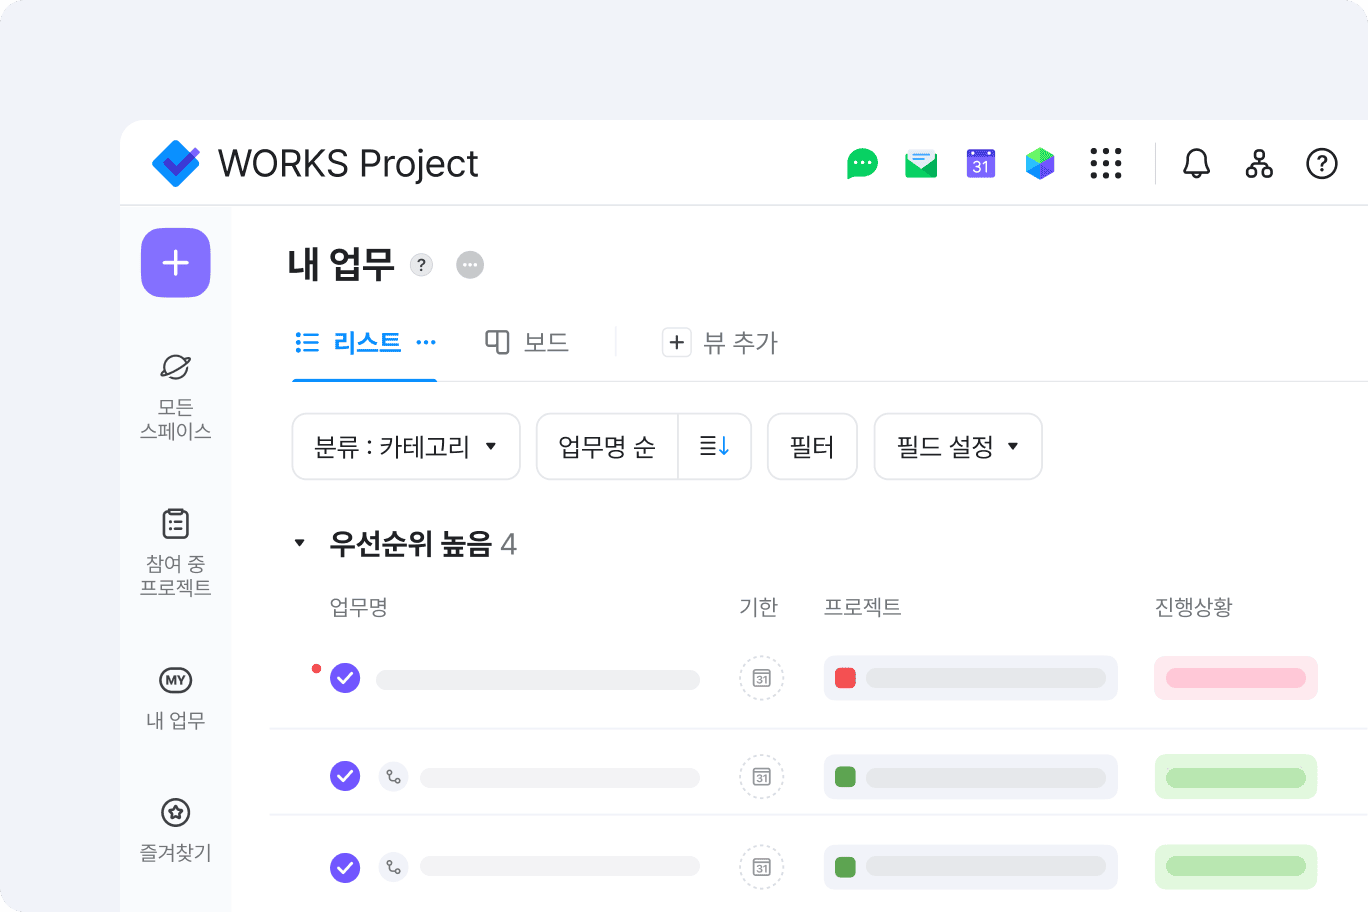Click the purple plus create button
The height and width of the screenshot is (912, 1368).
coord(176,263)
